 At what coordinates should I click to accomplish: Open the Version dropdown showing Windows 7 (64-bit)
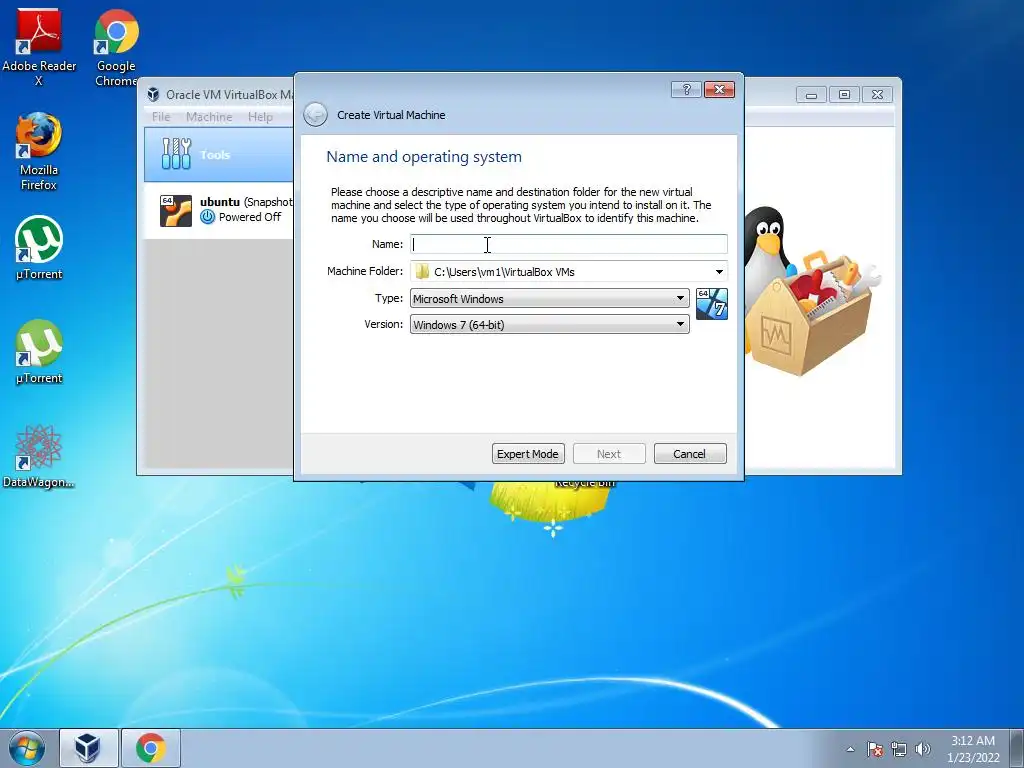pyautogui.click(x=549, y=324)
